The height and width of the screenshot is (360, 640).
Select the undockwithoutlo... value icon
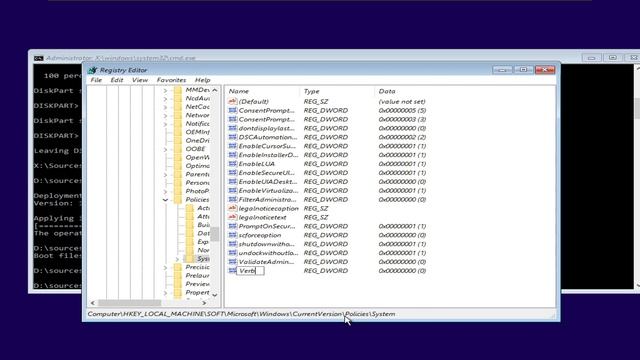233,253
